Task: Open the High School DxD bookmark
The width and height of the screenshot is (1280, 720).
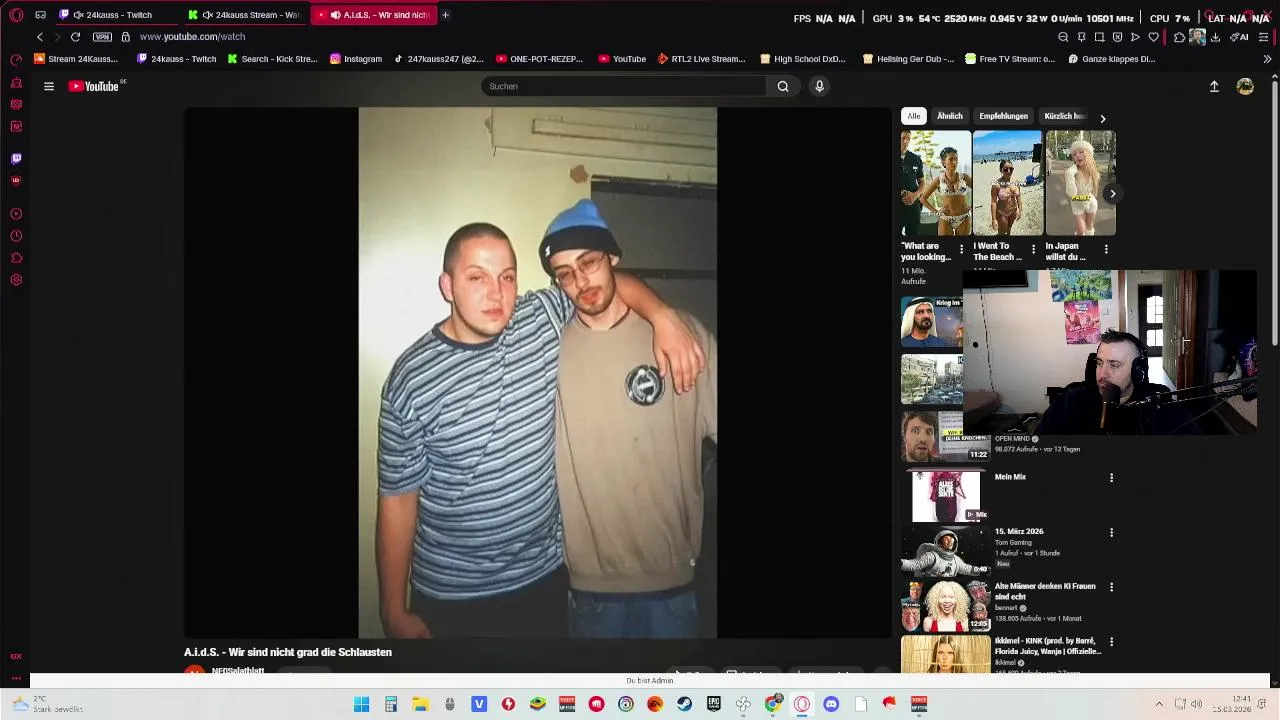Action: coord(803,59)
